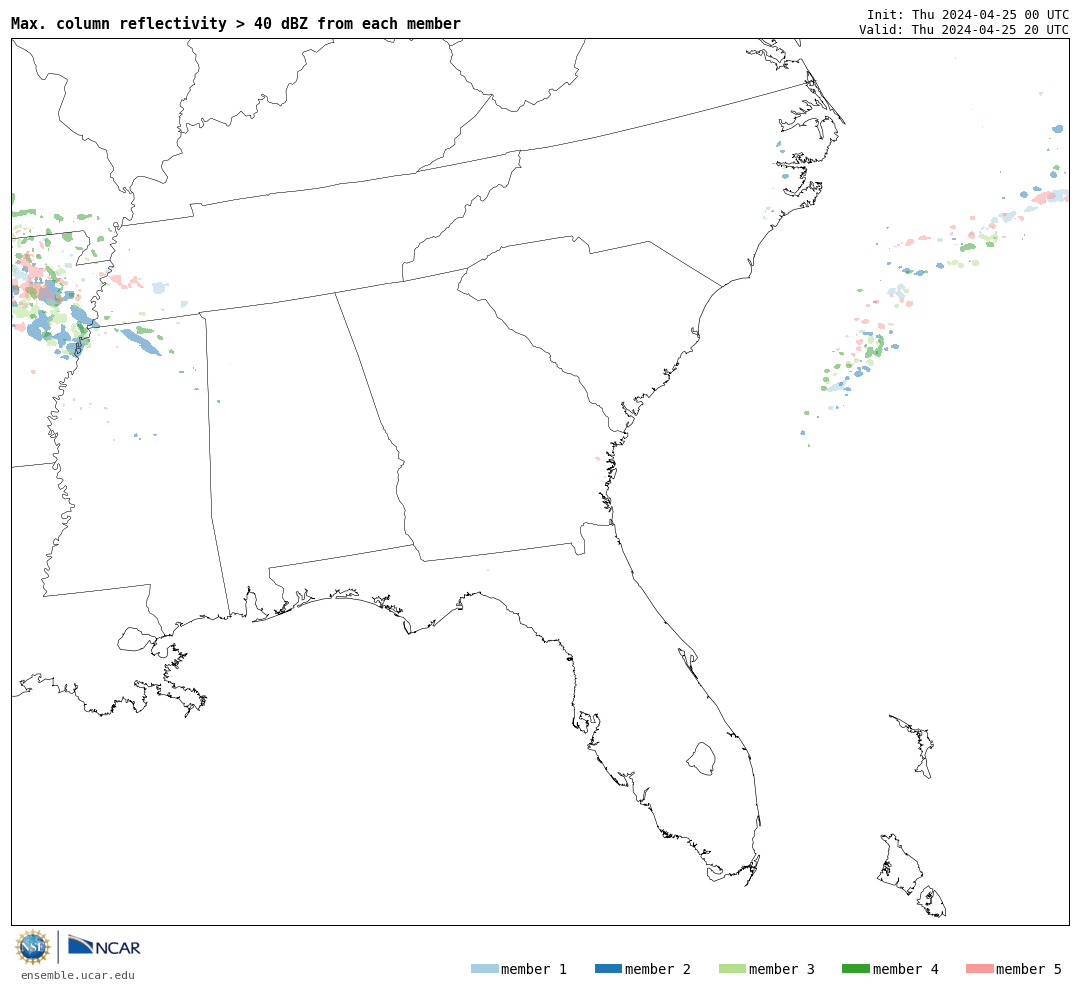1080x988 pixels.
Task: Click the 'Init: Thu 2024-04-25 00 UTC' text
Action: coord(968,14)
